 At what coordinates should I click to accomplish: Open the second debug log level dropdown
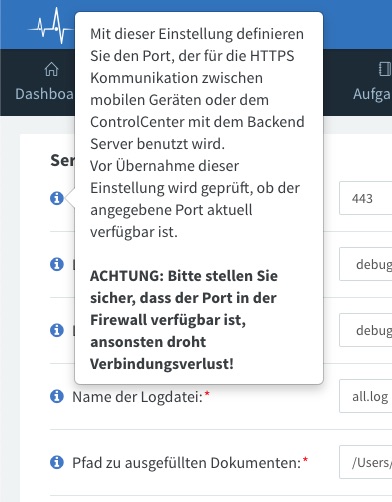pos(366,330)
